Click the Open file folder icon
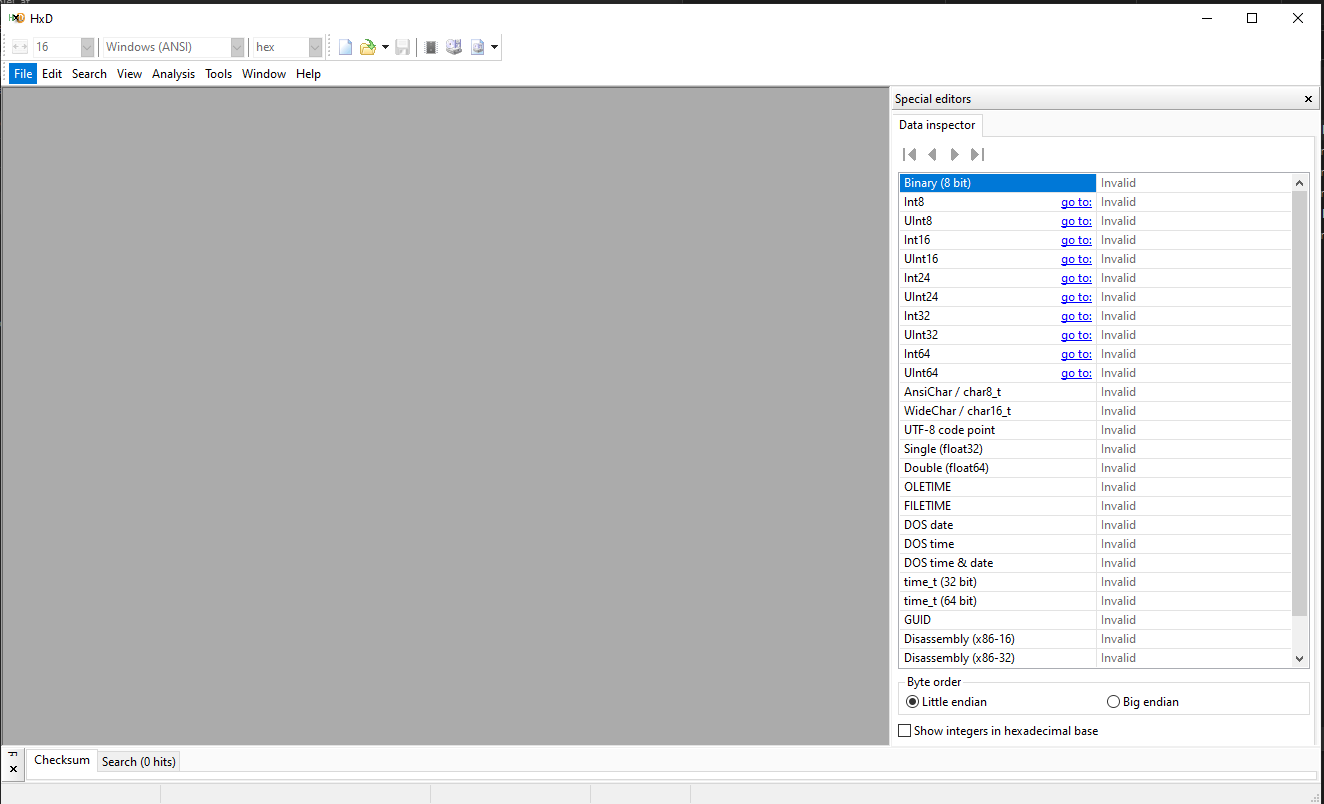 [x=367, y=47]
